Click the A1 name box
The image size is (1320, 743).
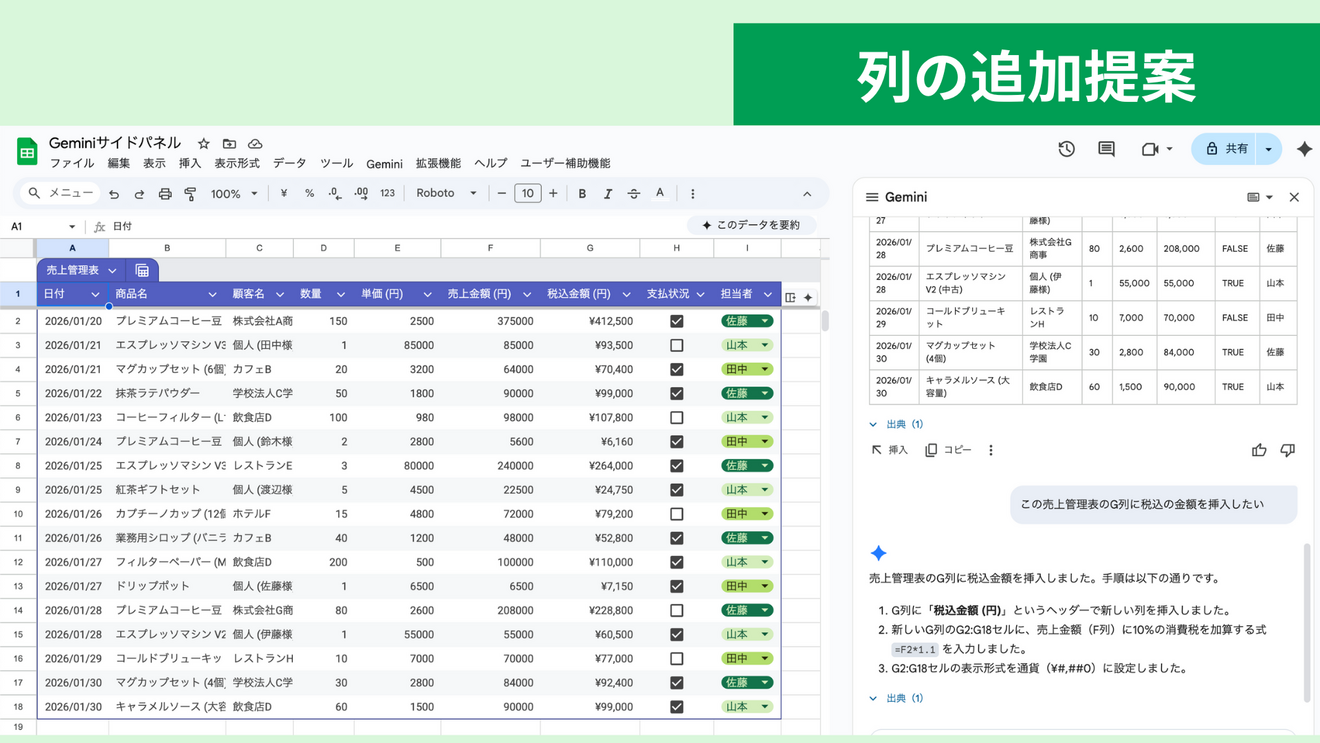pos(42,227)
